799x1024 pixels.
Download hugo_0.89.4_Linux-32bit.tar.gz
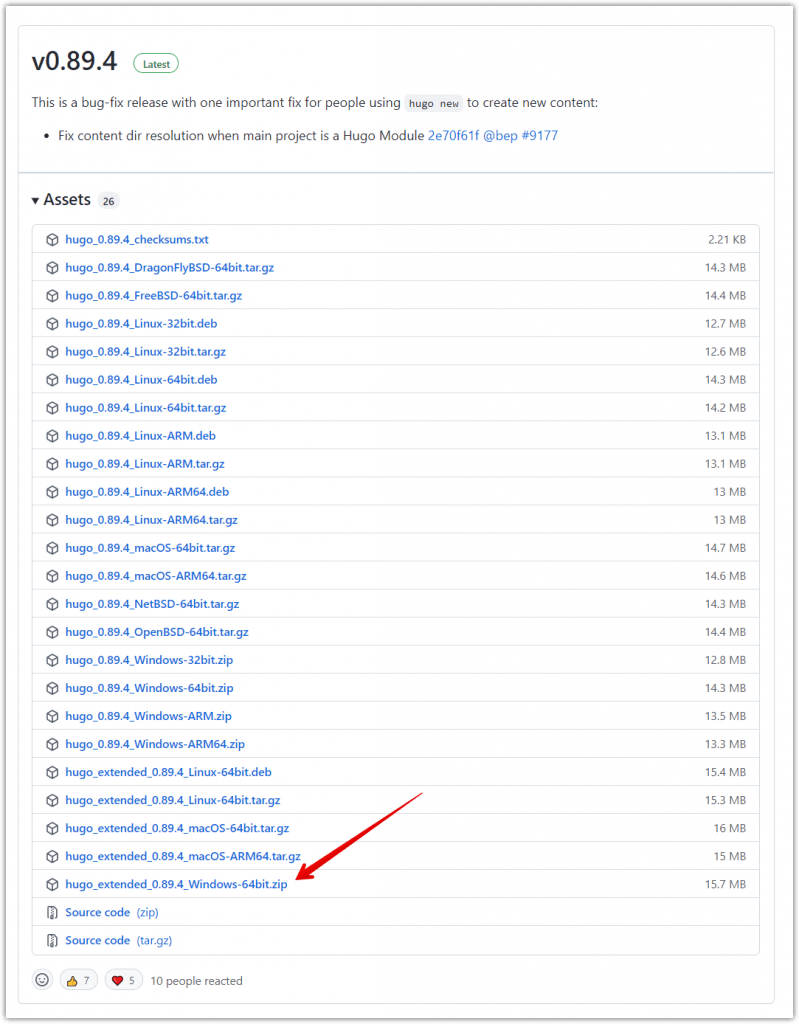[x=146, y=352]
